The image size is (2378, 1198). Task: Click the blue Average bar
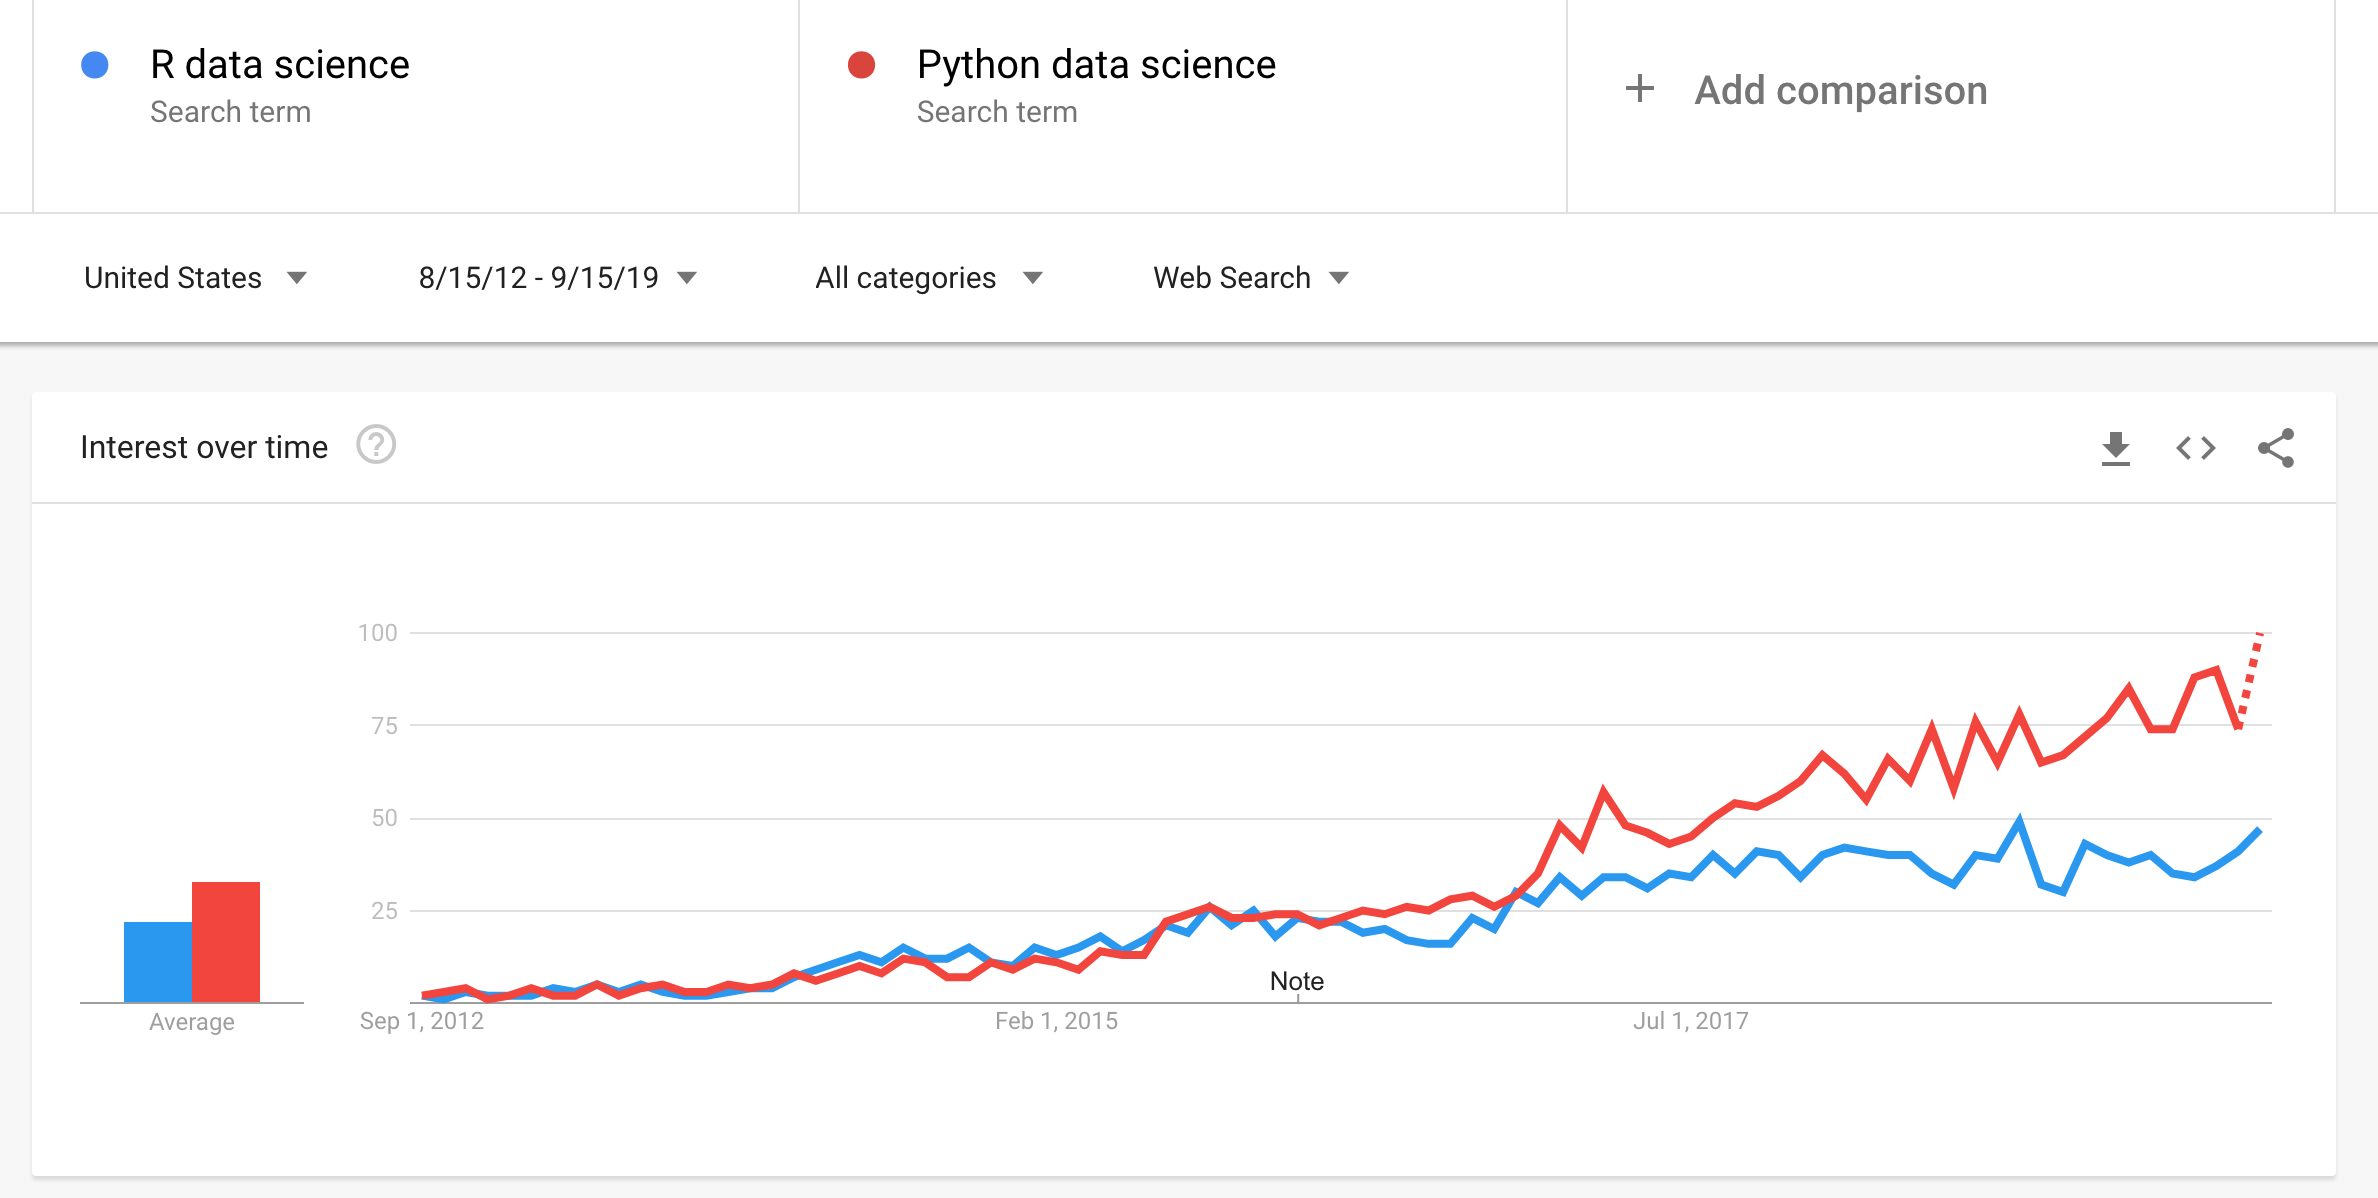157,961
